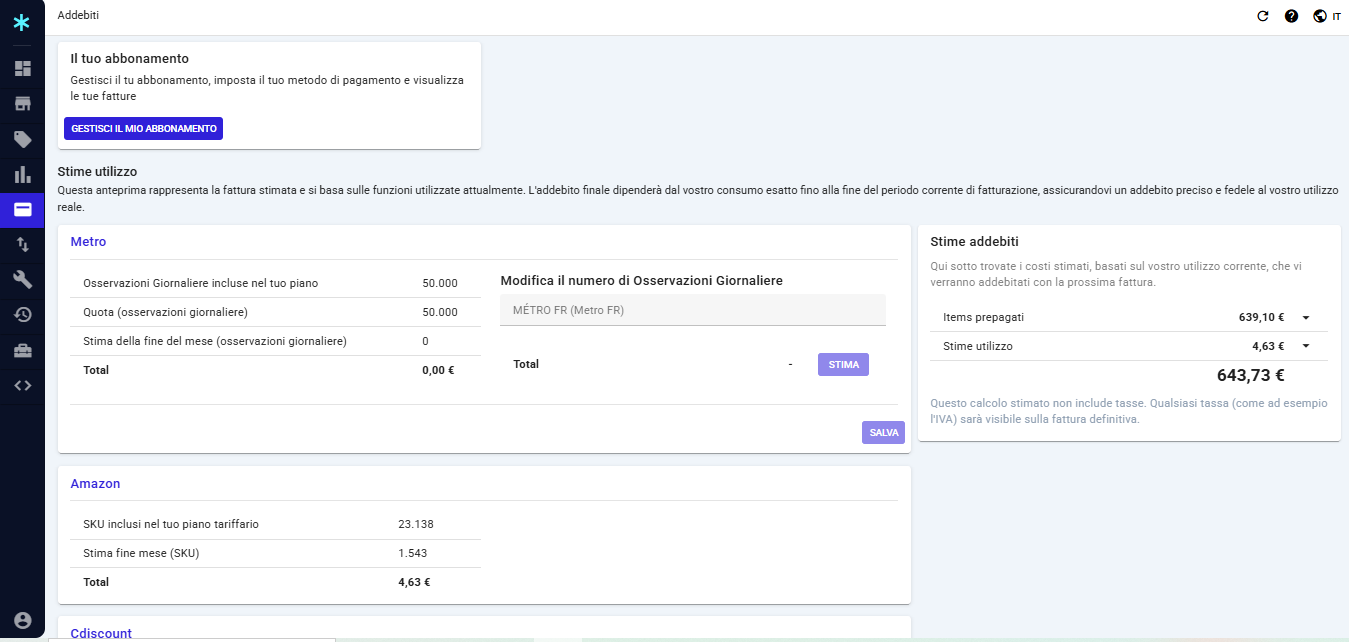This screenshot has width=1349, height=642.
Task: Click the Stime utilizzo section heading
Action: (97, 172)
